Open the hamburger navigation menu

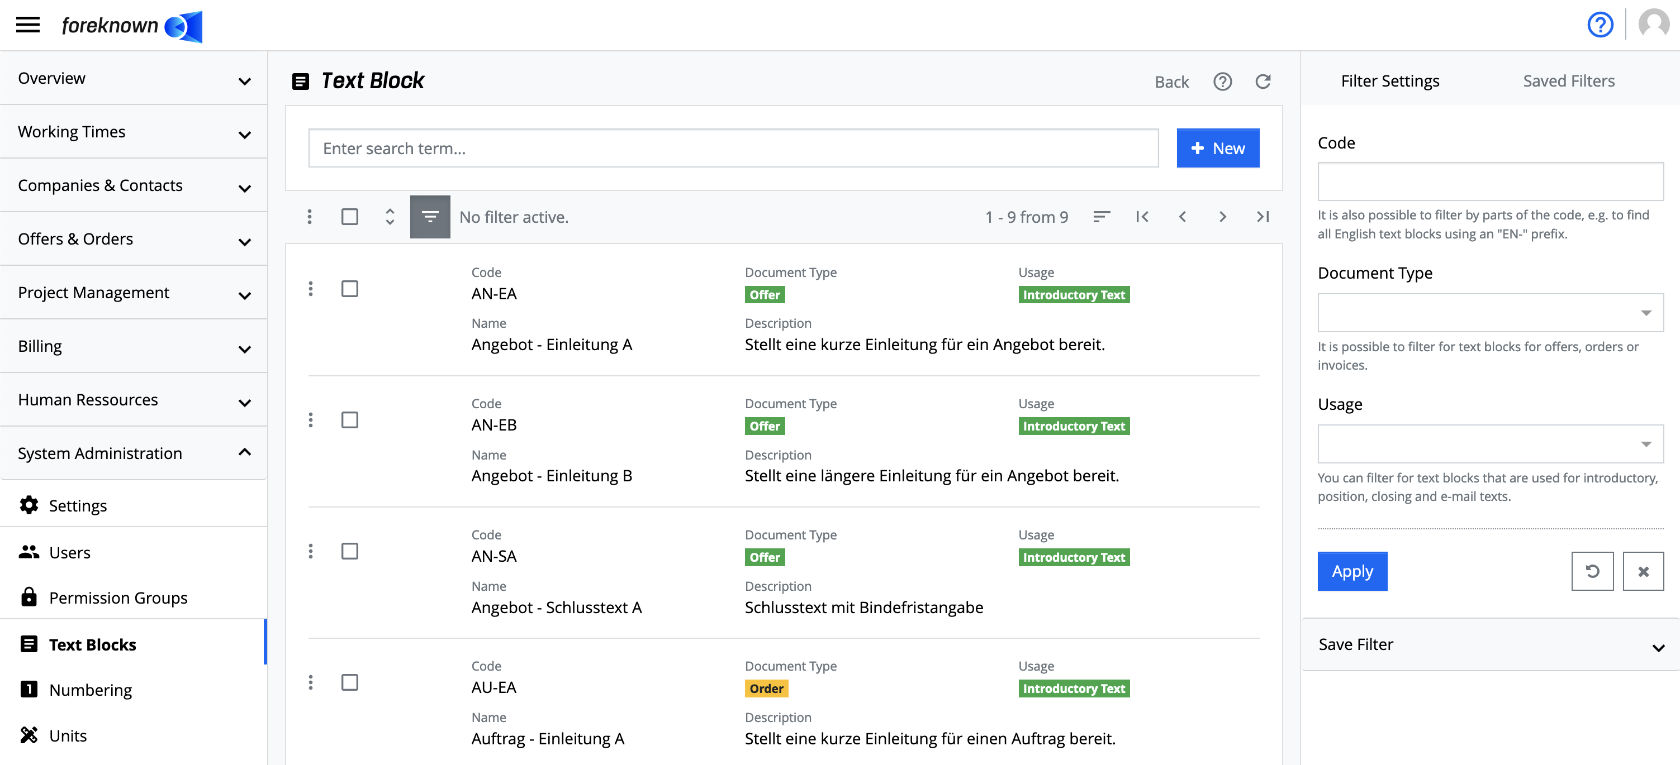click(x=28, y=25)
